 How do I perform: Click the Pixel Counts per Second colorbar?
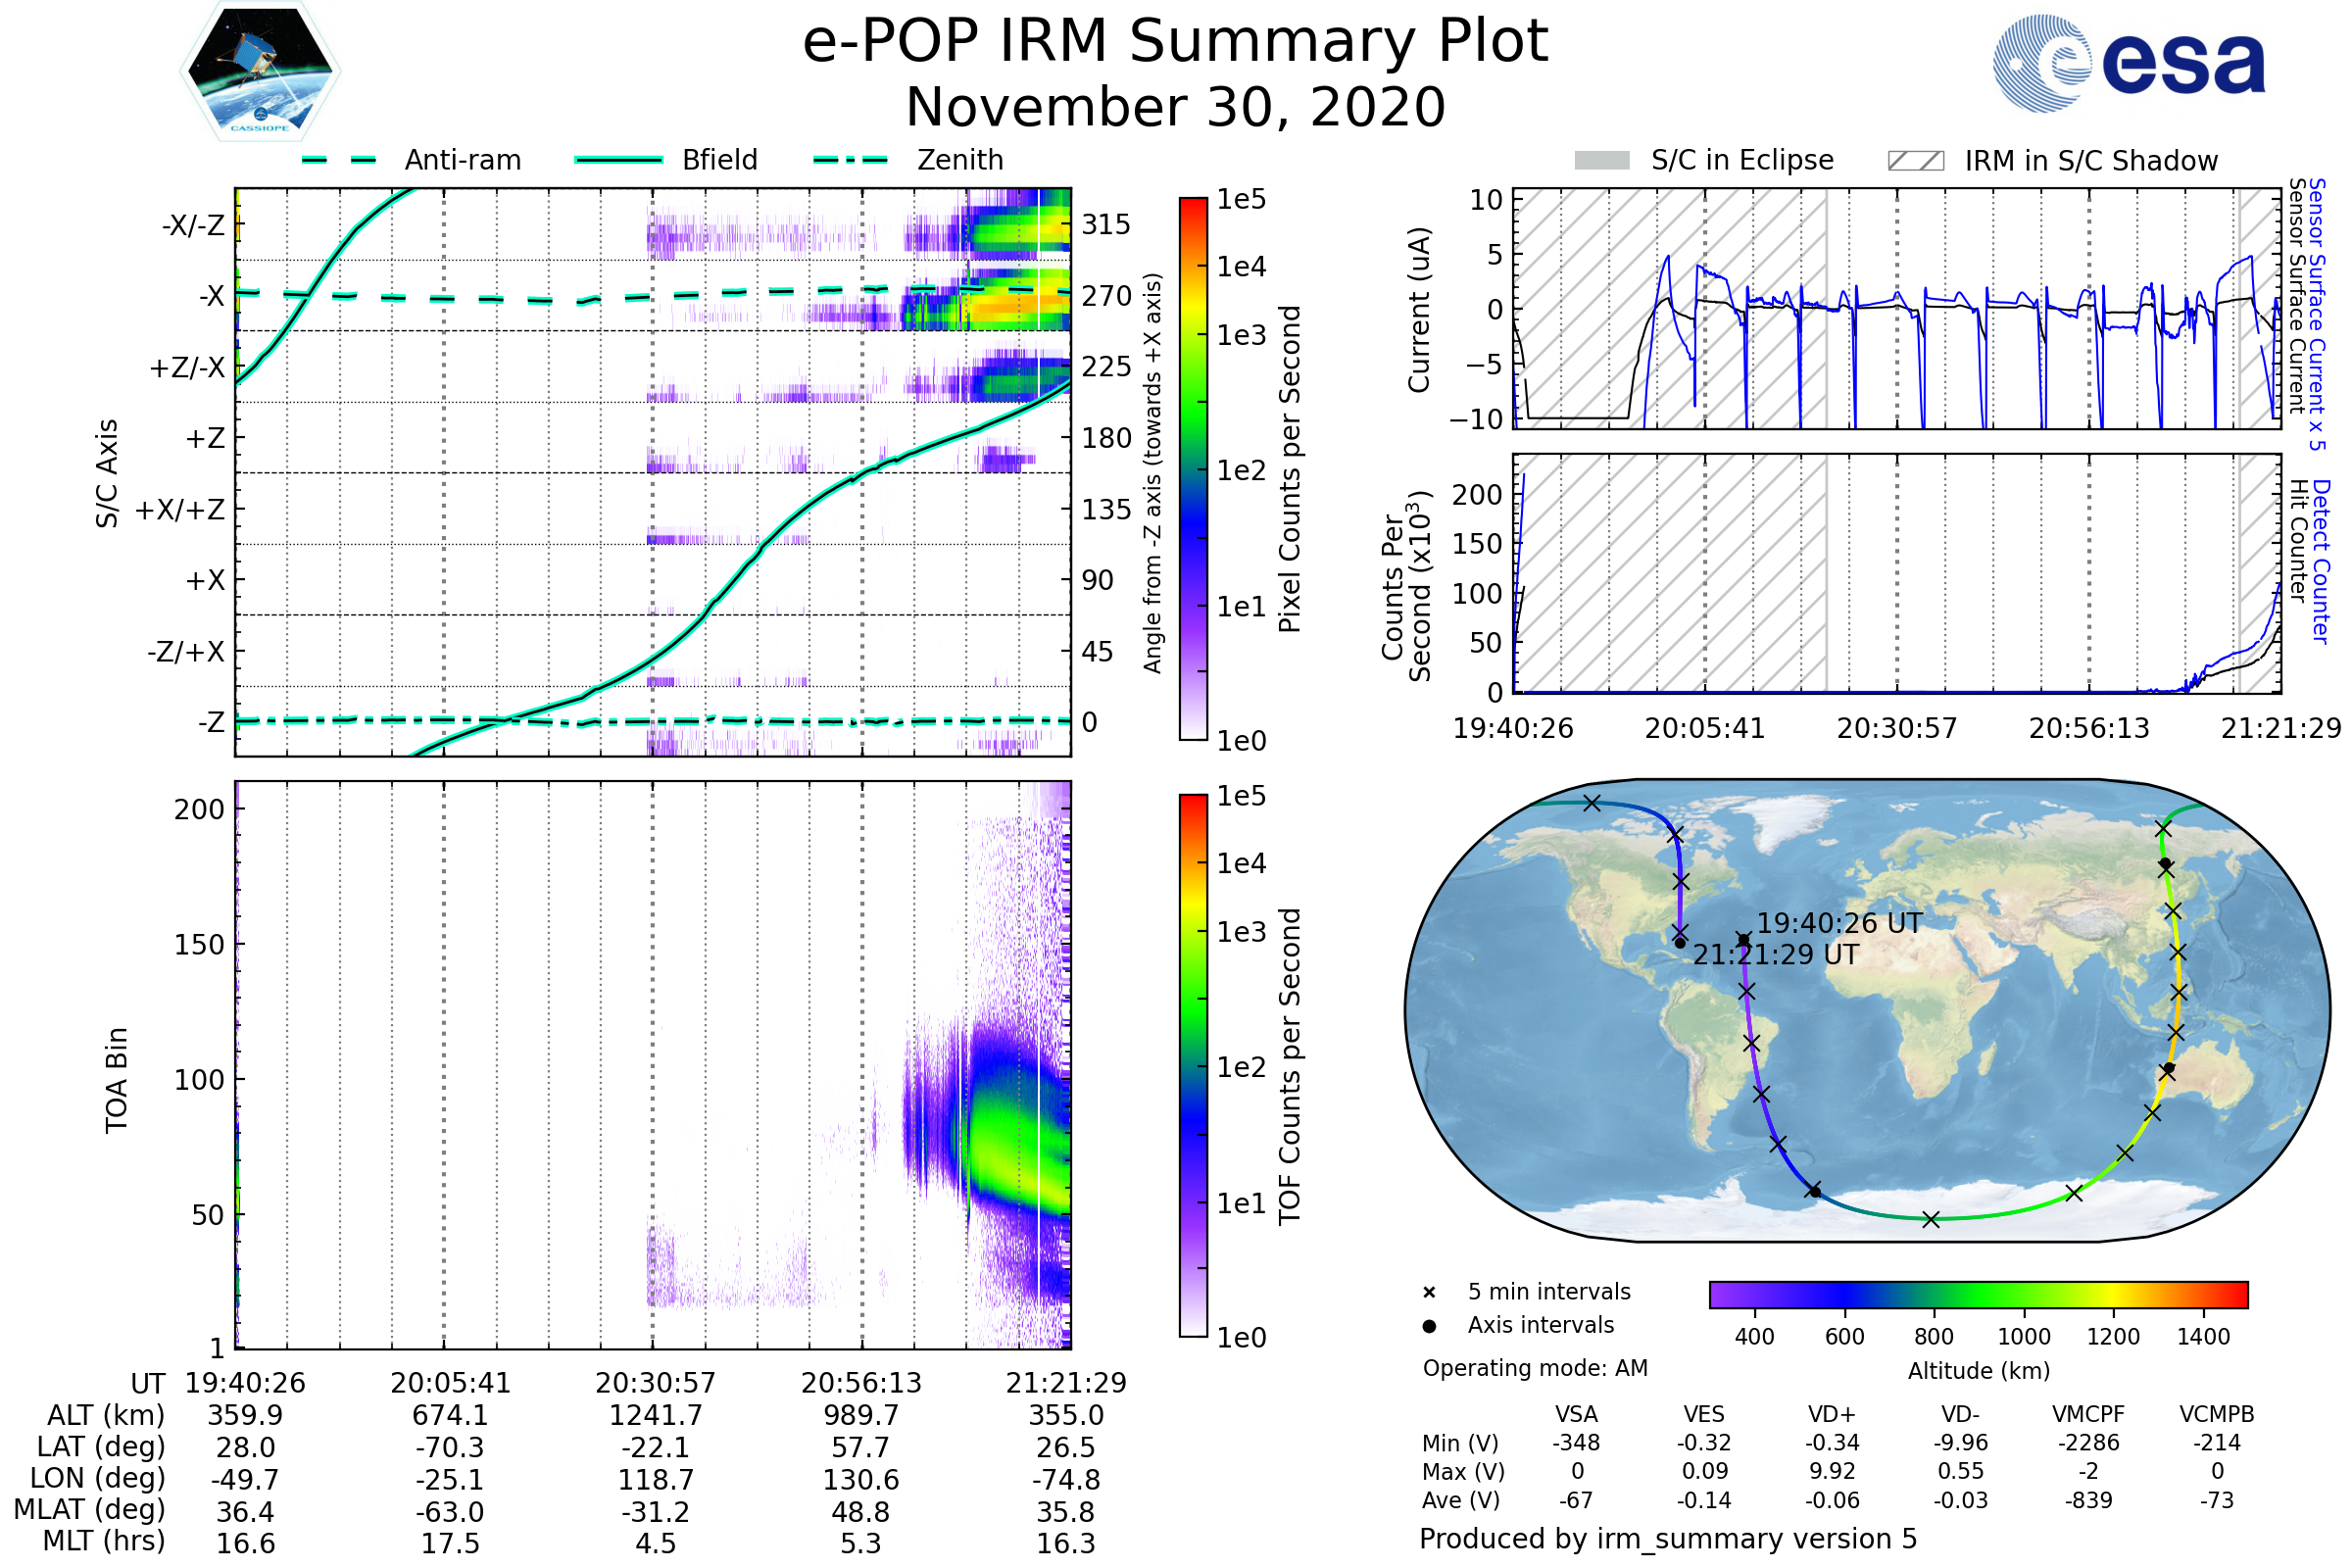[x=1193, y=469]
